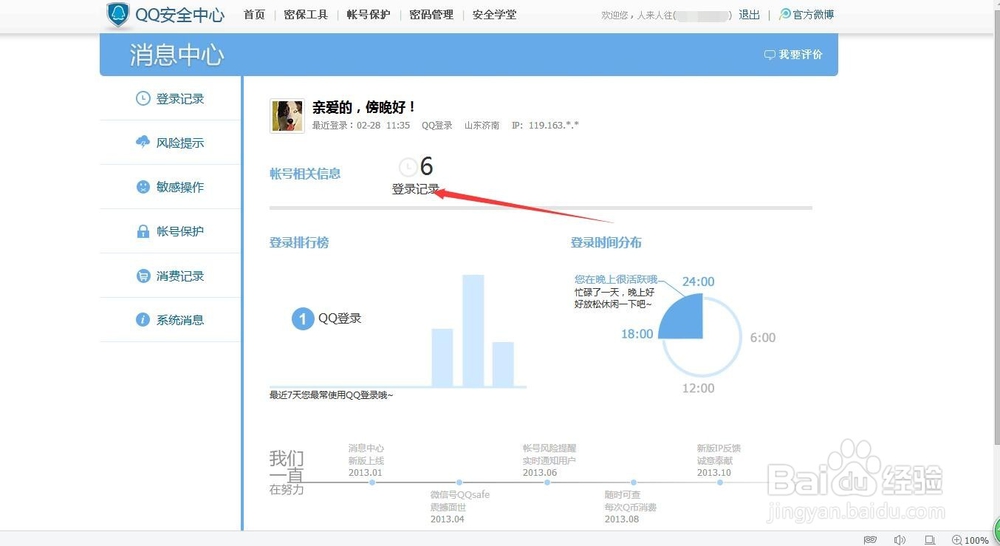Click the user avatar dog photo

tap(287, 115)
